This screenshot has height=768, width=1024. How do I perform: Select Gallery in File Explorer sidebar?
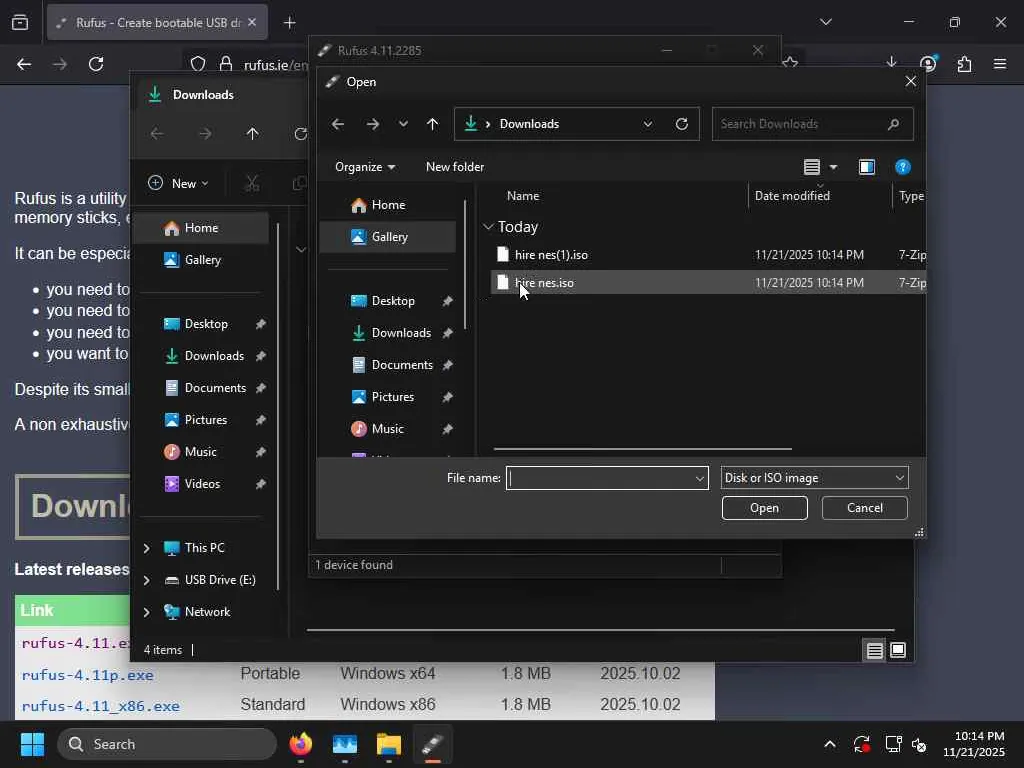click(202, 260)
